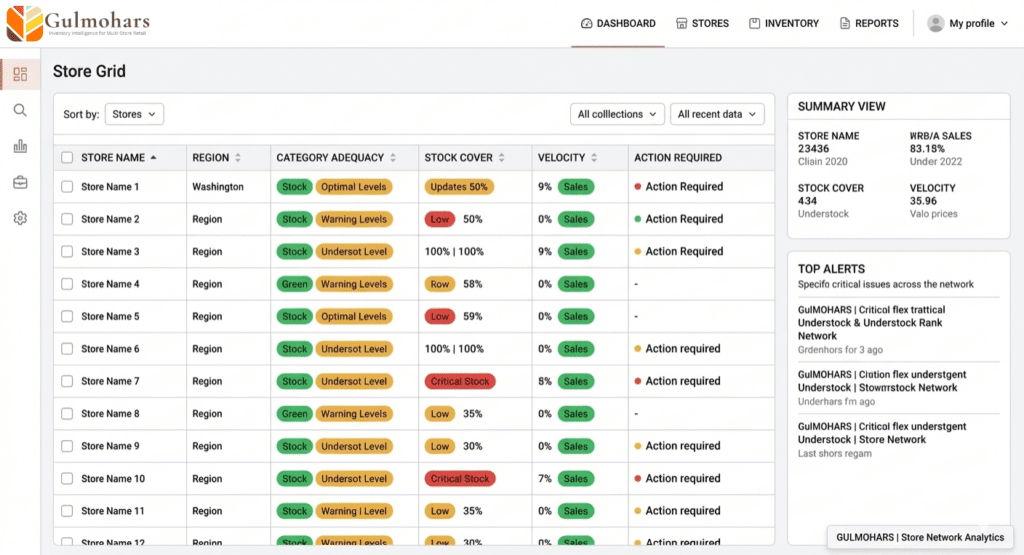Click the Low badge for Store Name 2

coord(440,219)
